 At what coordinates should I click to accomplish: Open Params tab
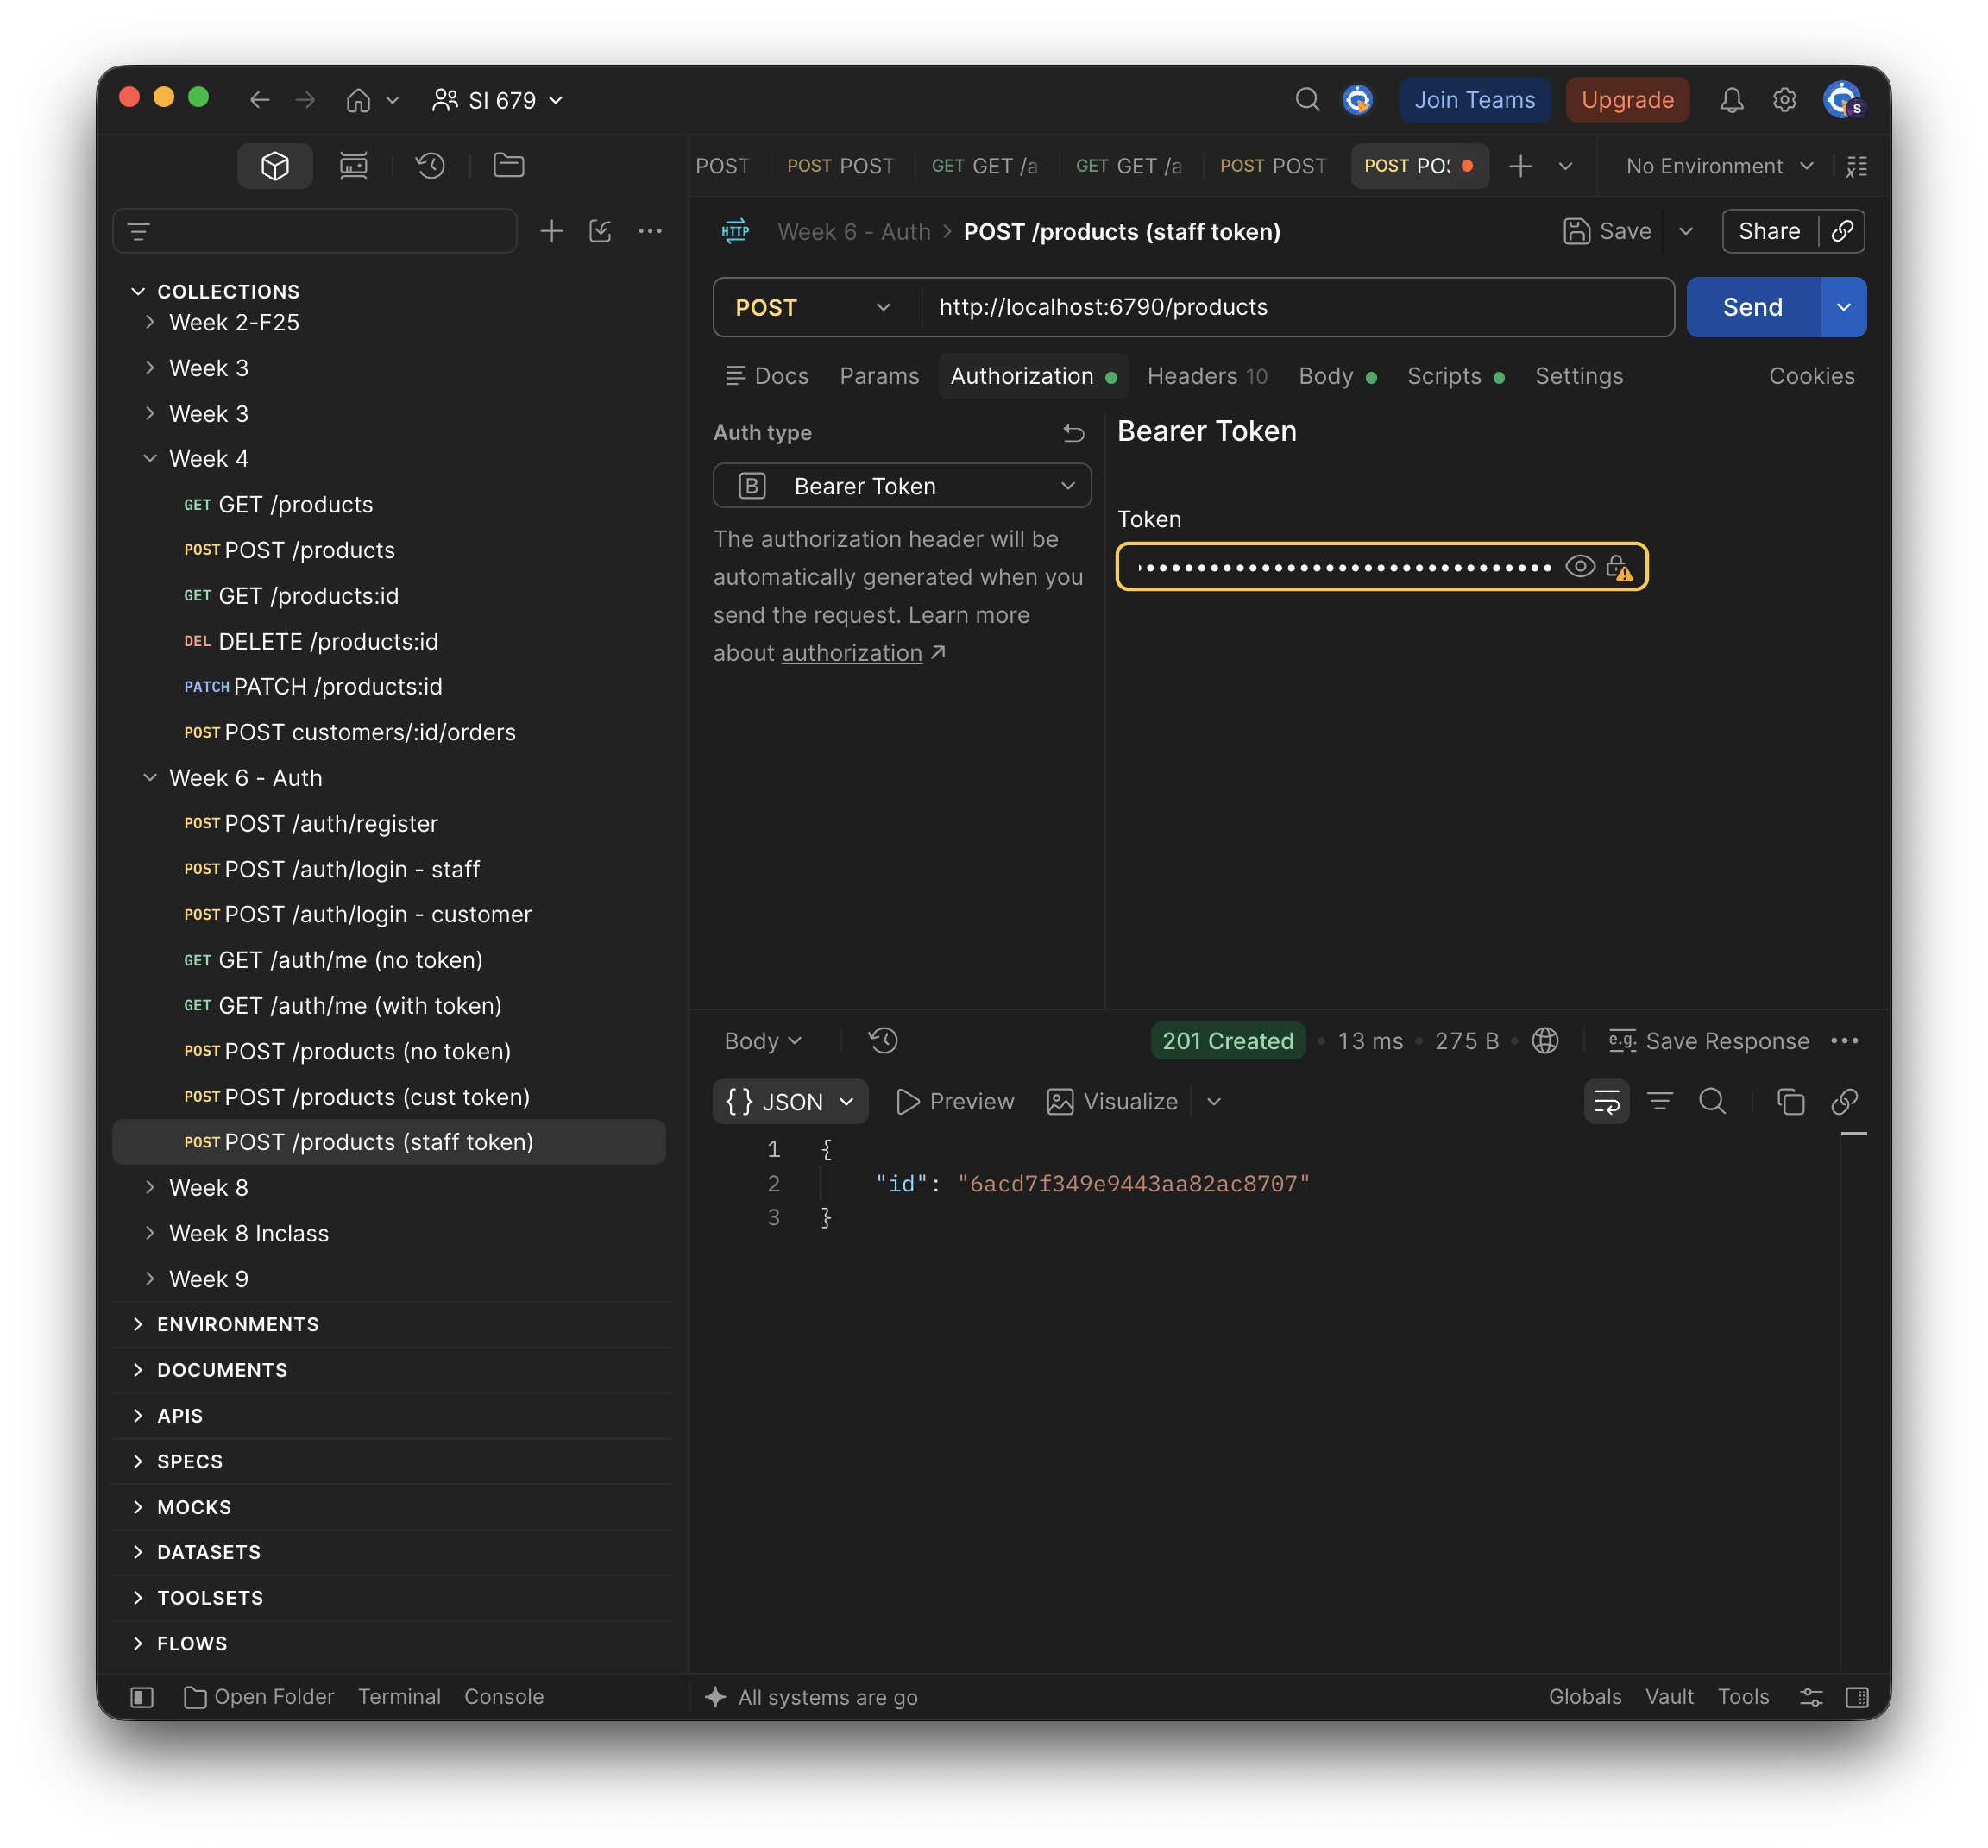tap(879, 377)
